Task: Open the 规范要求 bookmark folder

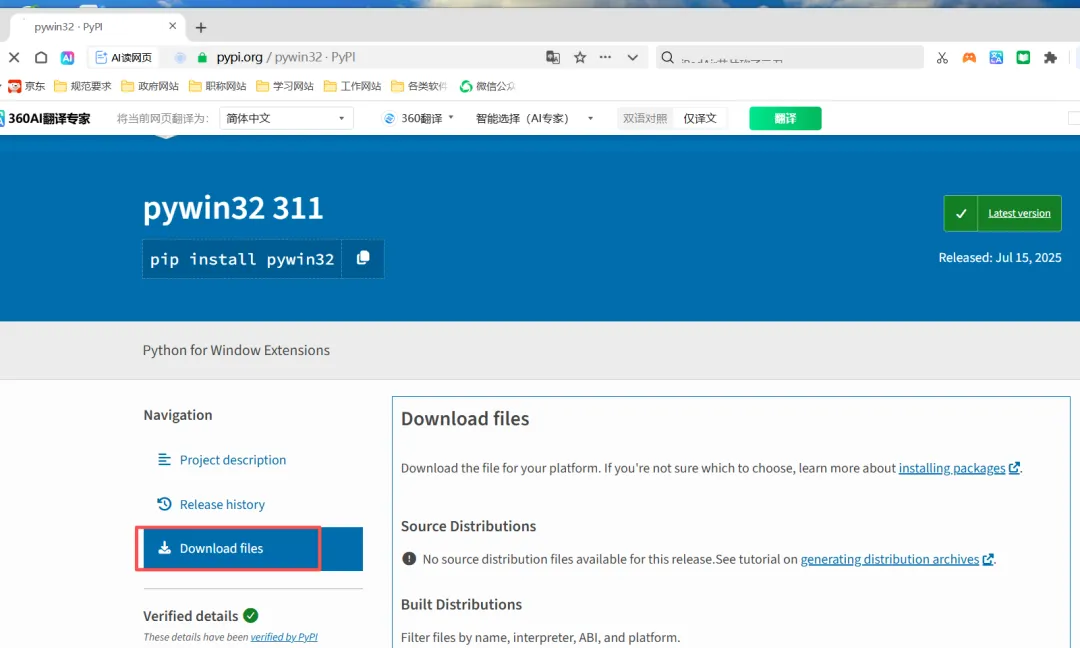Action: tap(83, 86)
